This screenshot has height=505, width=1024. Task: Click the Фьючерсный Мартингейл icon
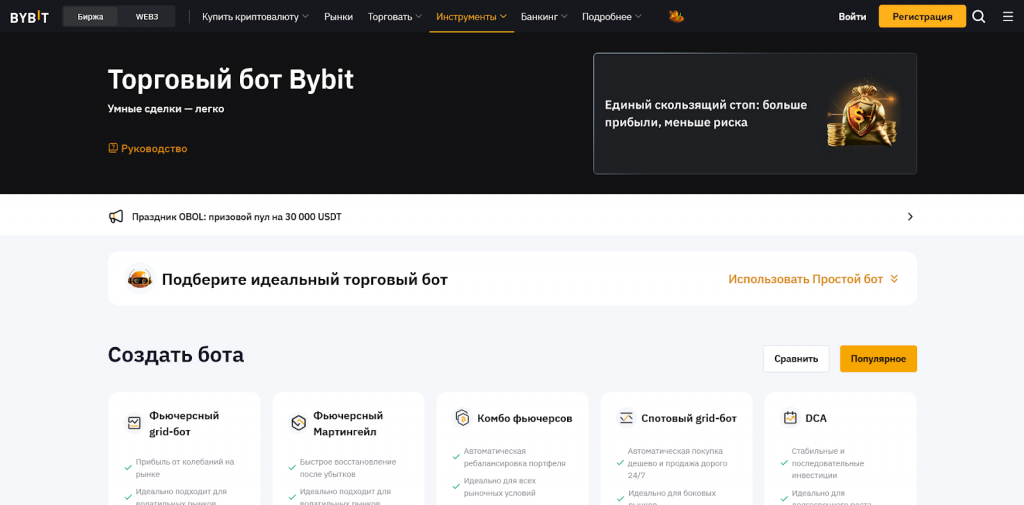coord(298,423)
